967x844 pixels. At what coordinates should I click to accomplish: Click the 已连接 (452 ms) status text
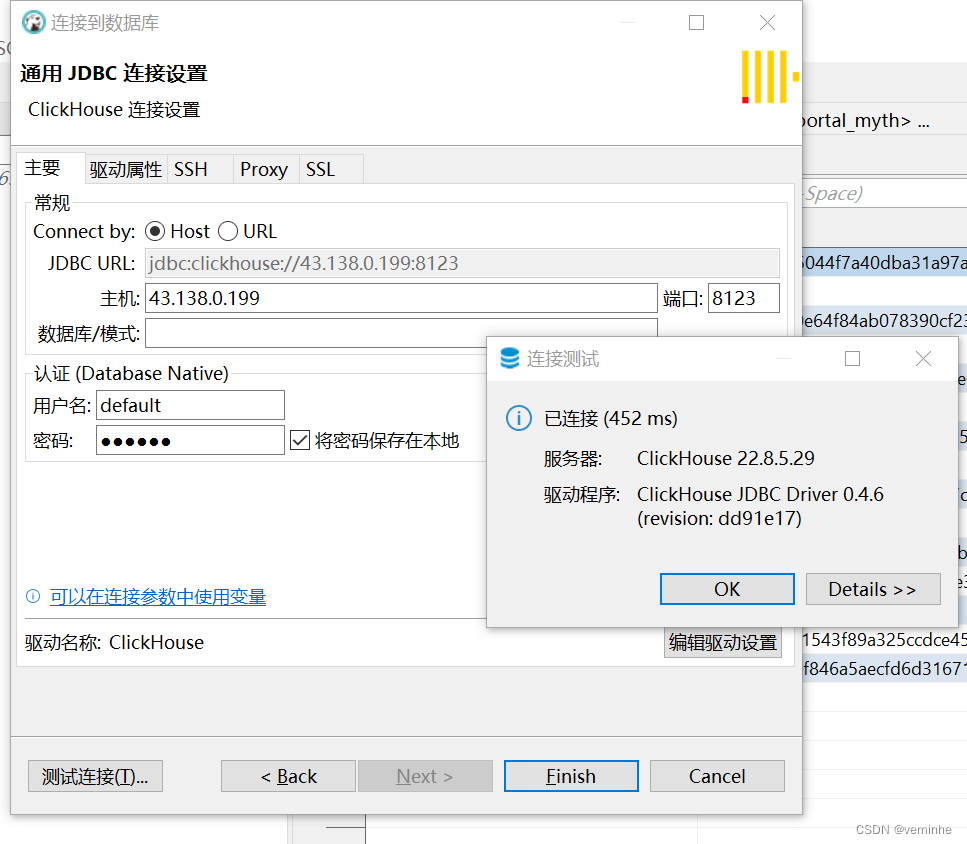611,419
